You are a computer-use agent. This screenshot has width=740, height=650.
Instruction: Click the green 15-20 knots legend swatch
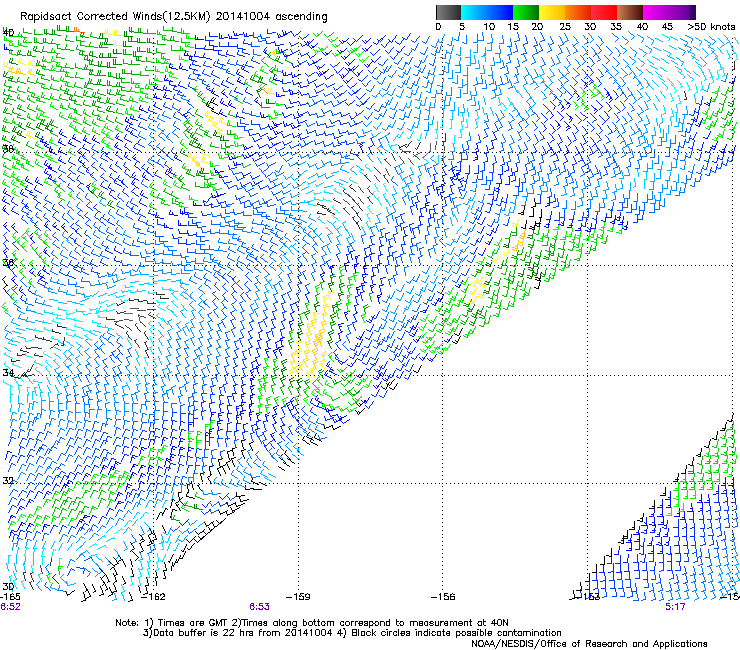[x=526, y=12]
